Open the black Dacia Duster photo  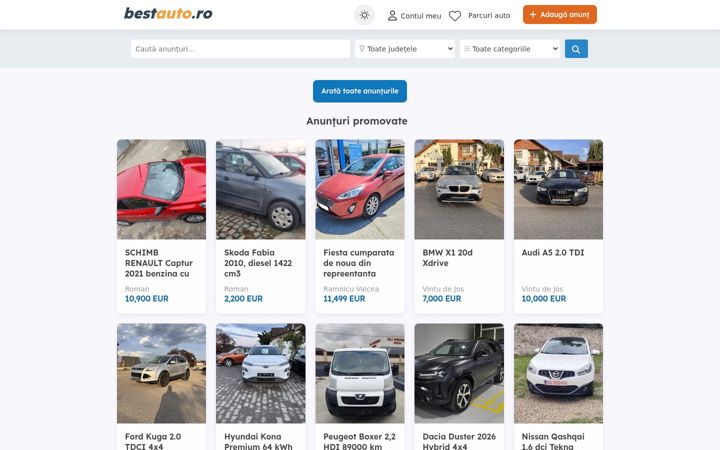click(x=459, y=373)
